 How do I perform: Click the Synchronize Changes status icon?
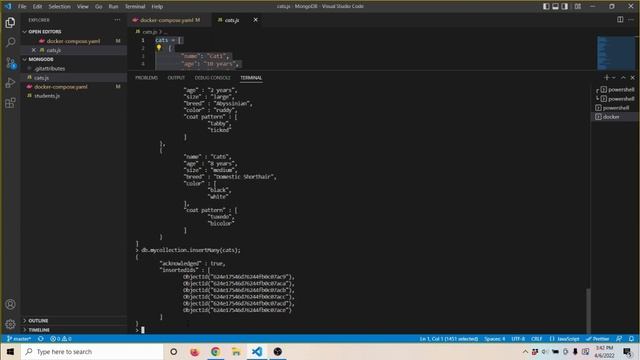(x=40, y=339)
